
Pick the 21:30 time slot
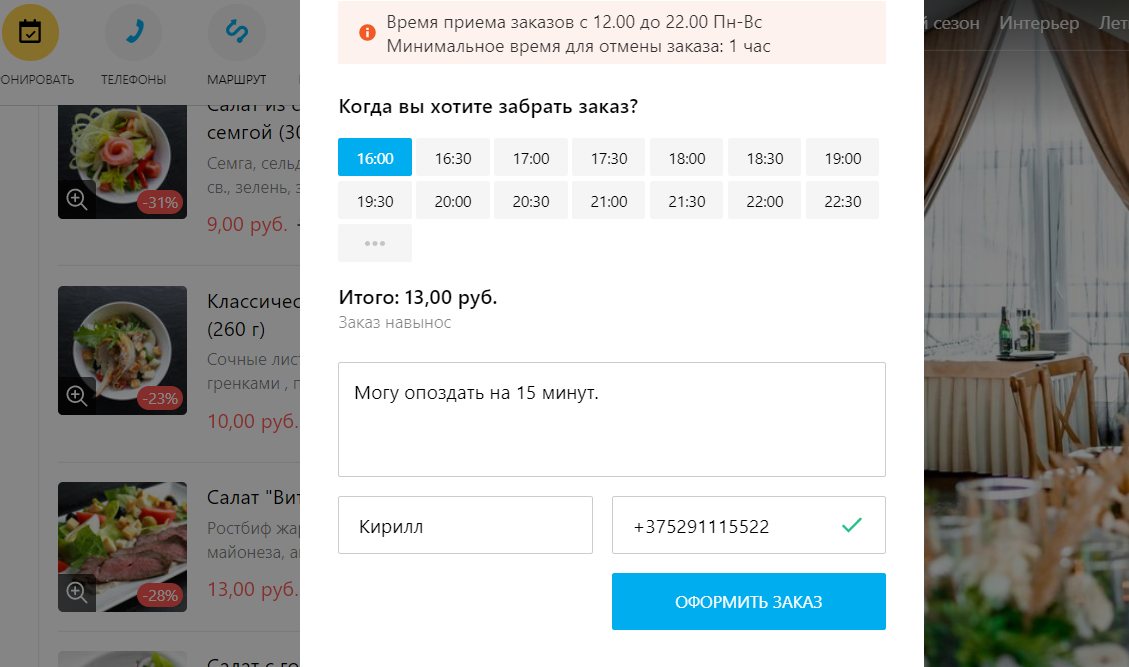pos(687,201)
